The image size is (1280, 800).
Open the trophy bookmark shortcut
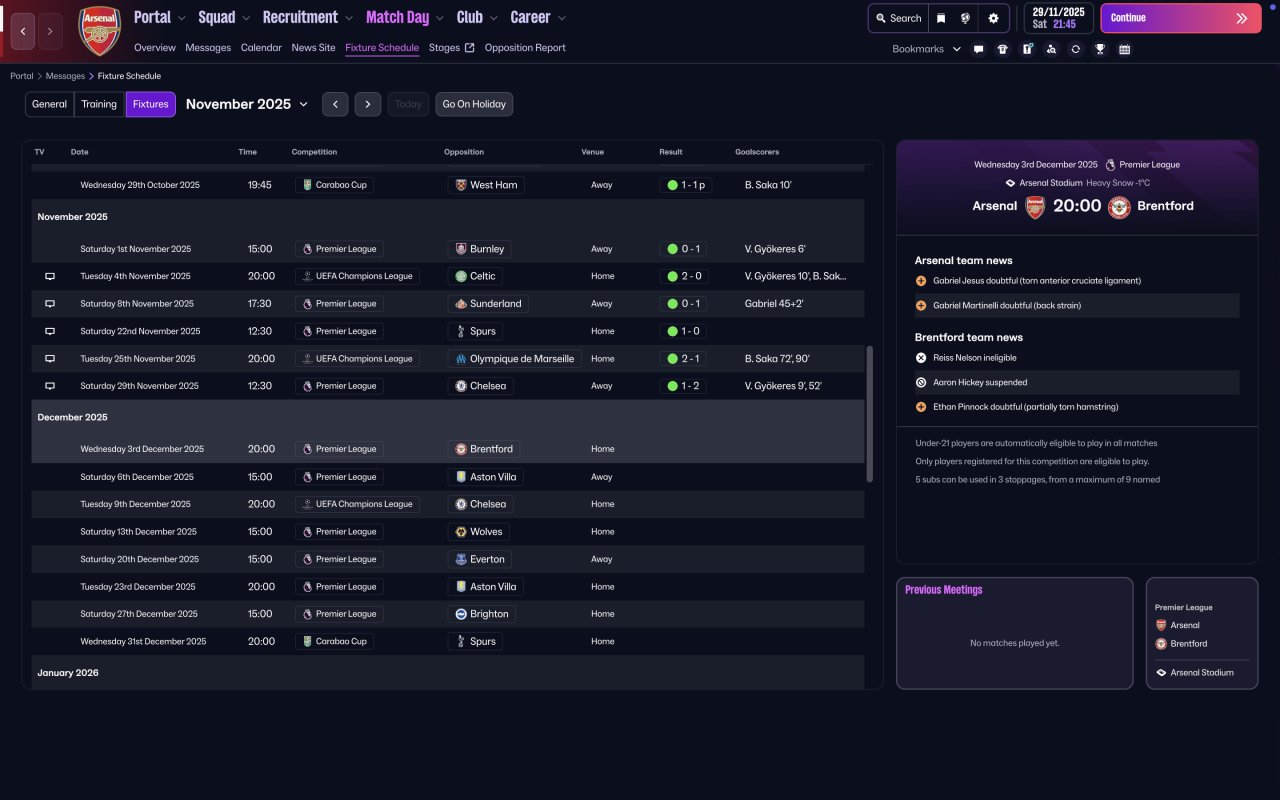[1100, 49]
